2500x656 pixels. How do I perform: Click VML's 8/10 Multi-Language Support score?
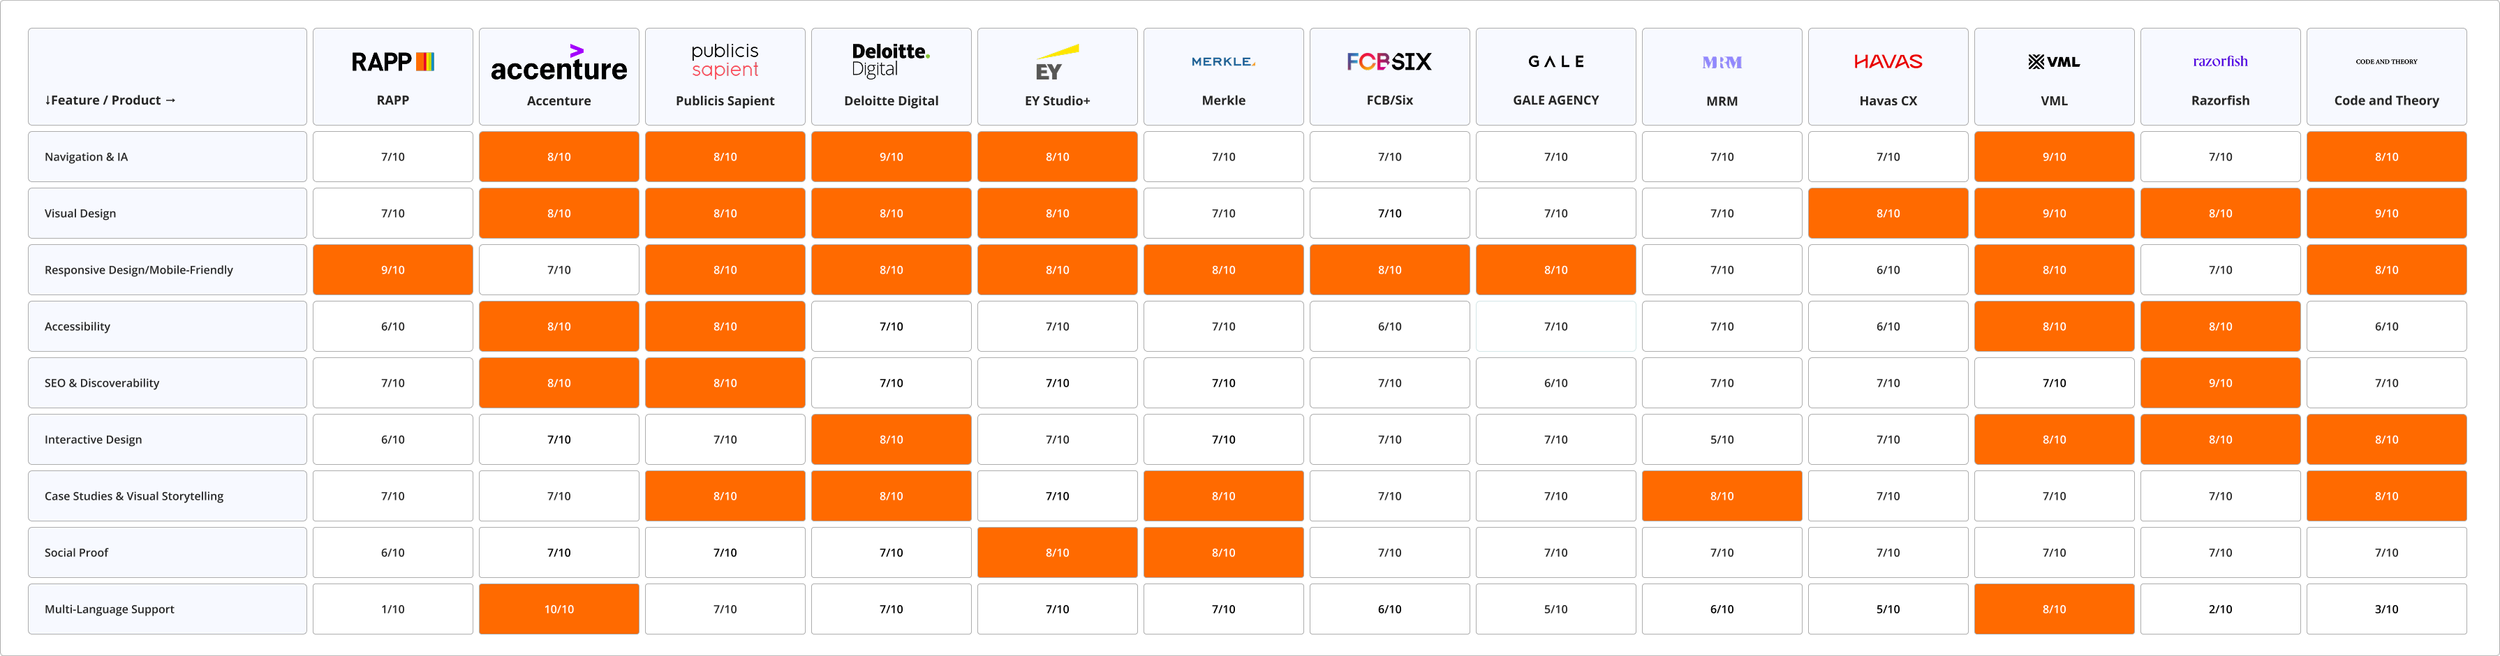[2054, 609]
